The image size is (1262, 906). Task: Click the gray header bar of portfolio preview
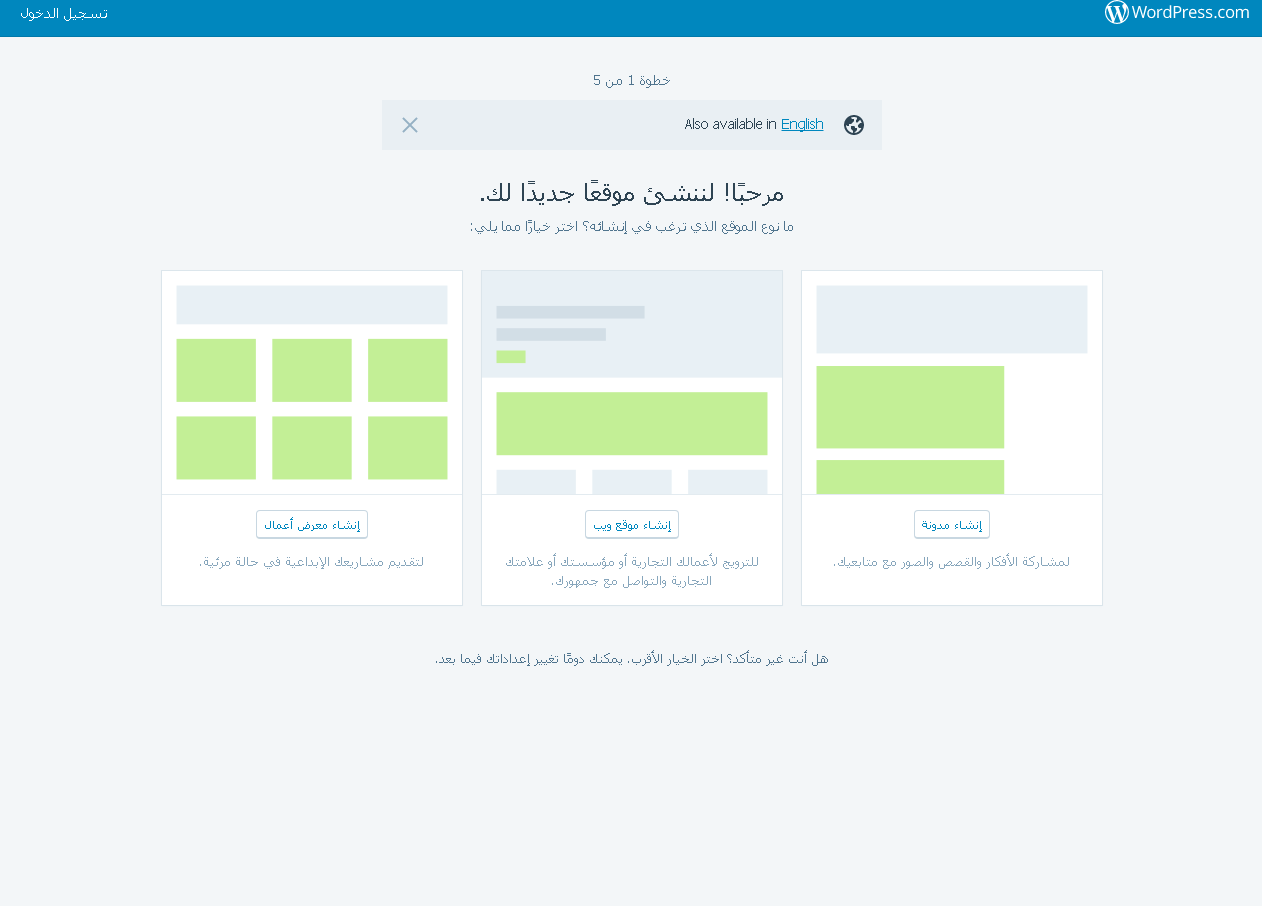coord(311,304)
